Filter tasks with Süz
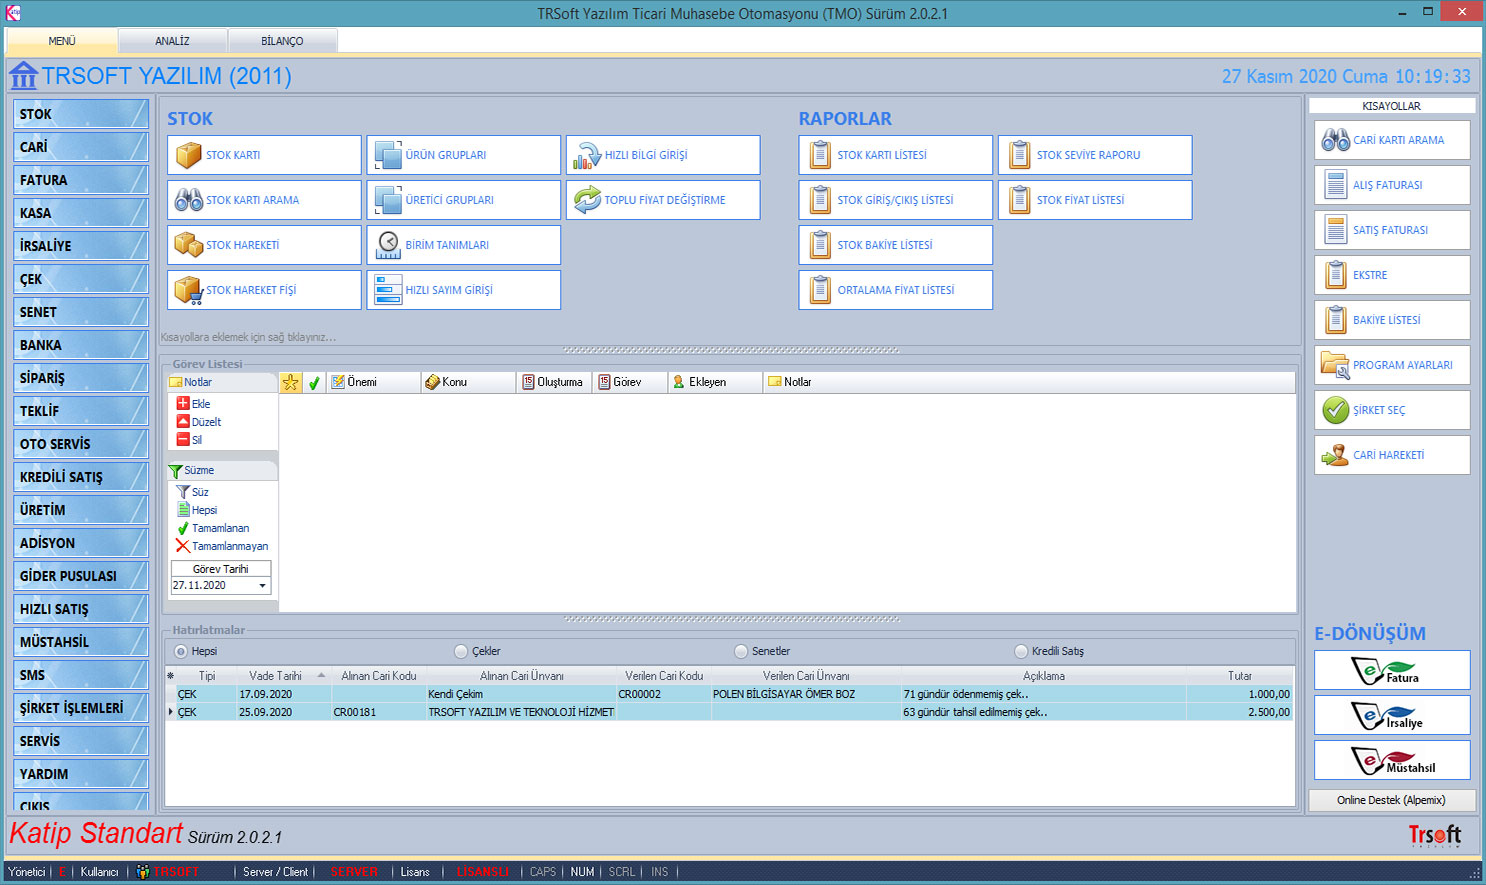The width and height of the screenshot is (1486, 885). [x=193, y=492]
